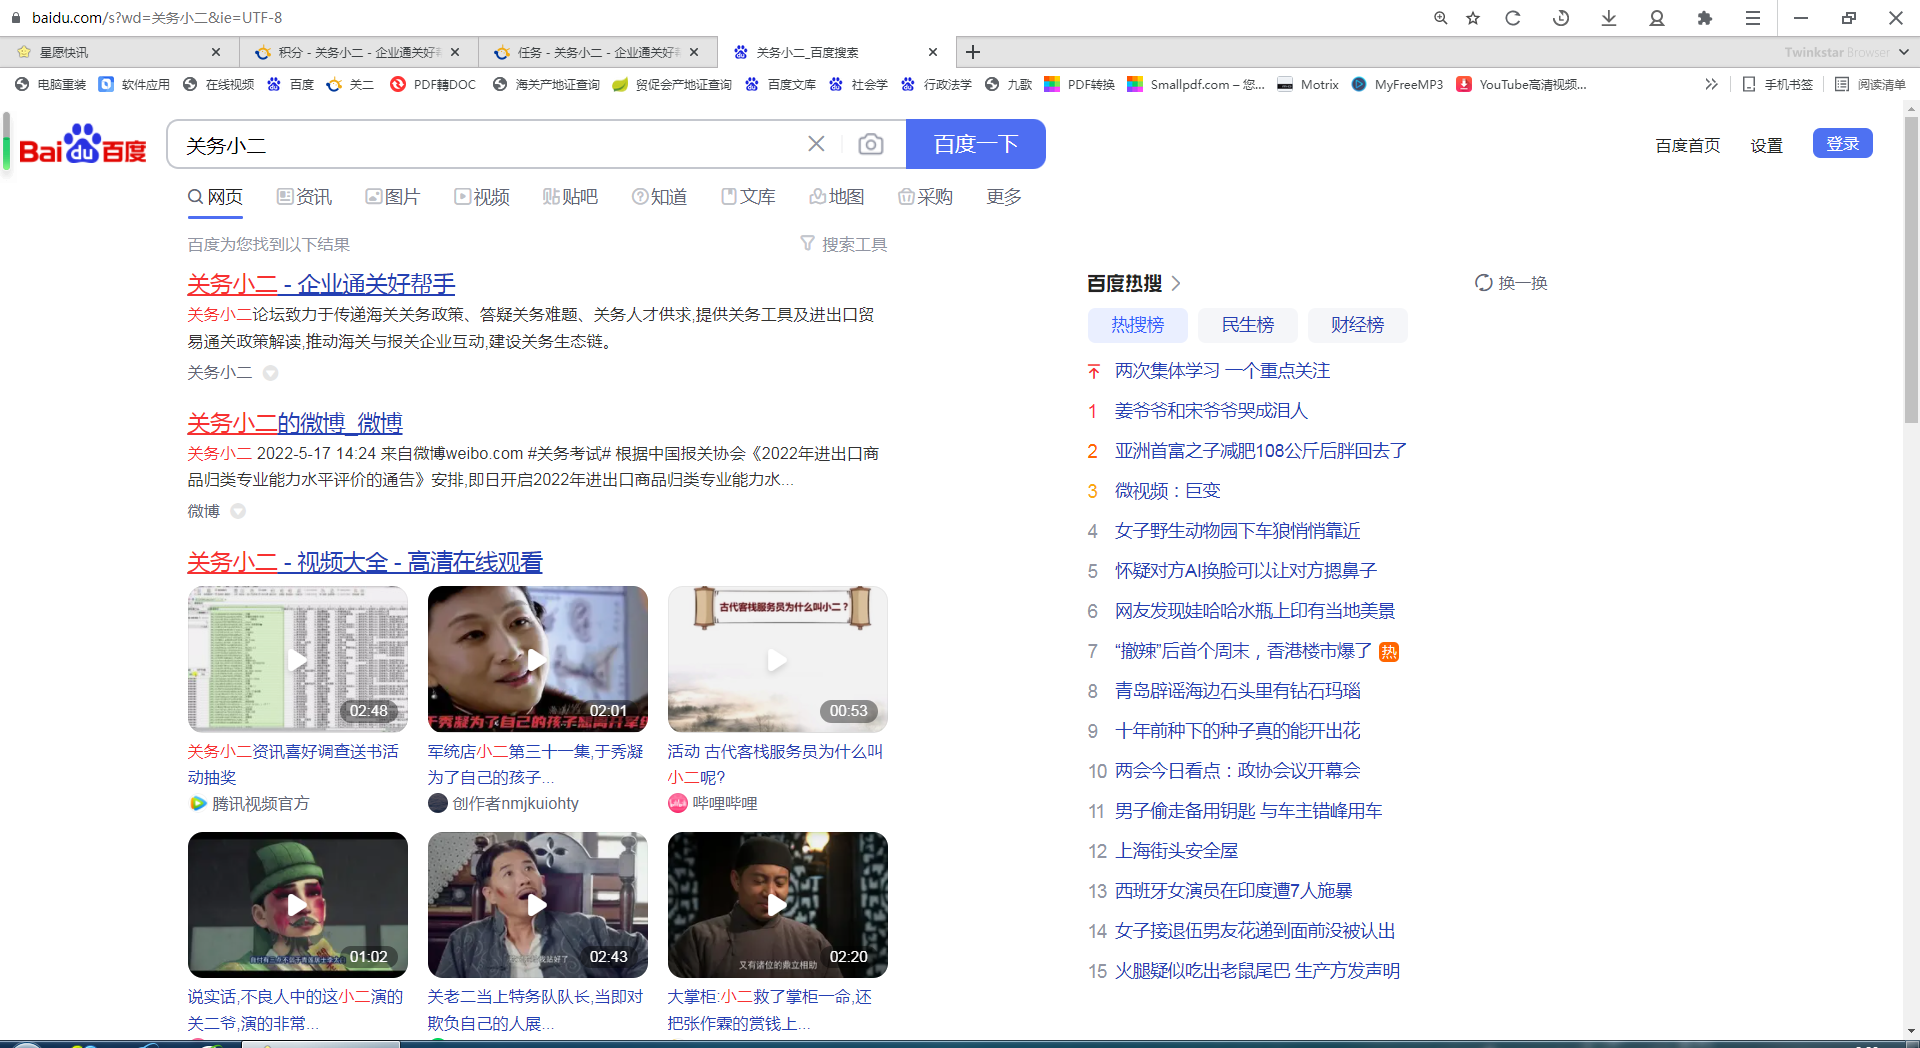1920x1048 pixels.
Task: Open hot search 上海街头安全屋
Action: [x=1176, y=851]
